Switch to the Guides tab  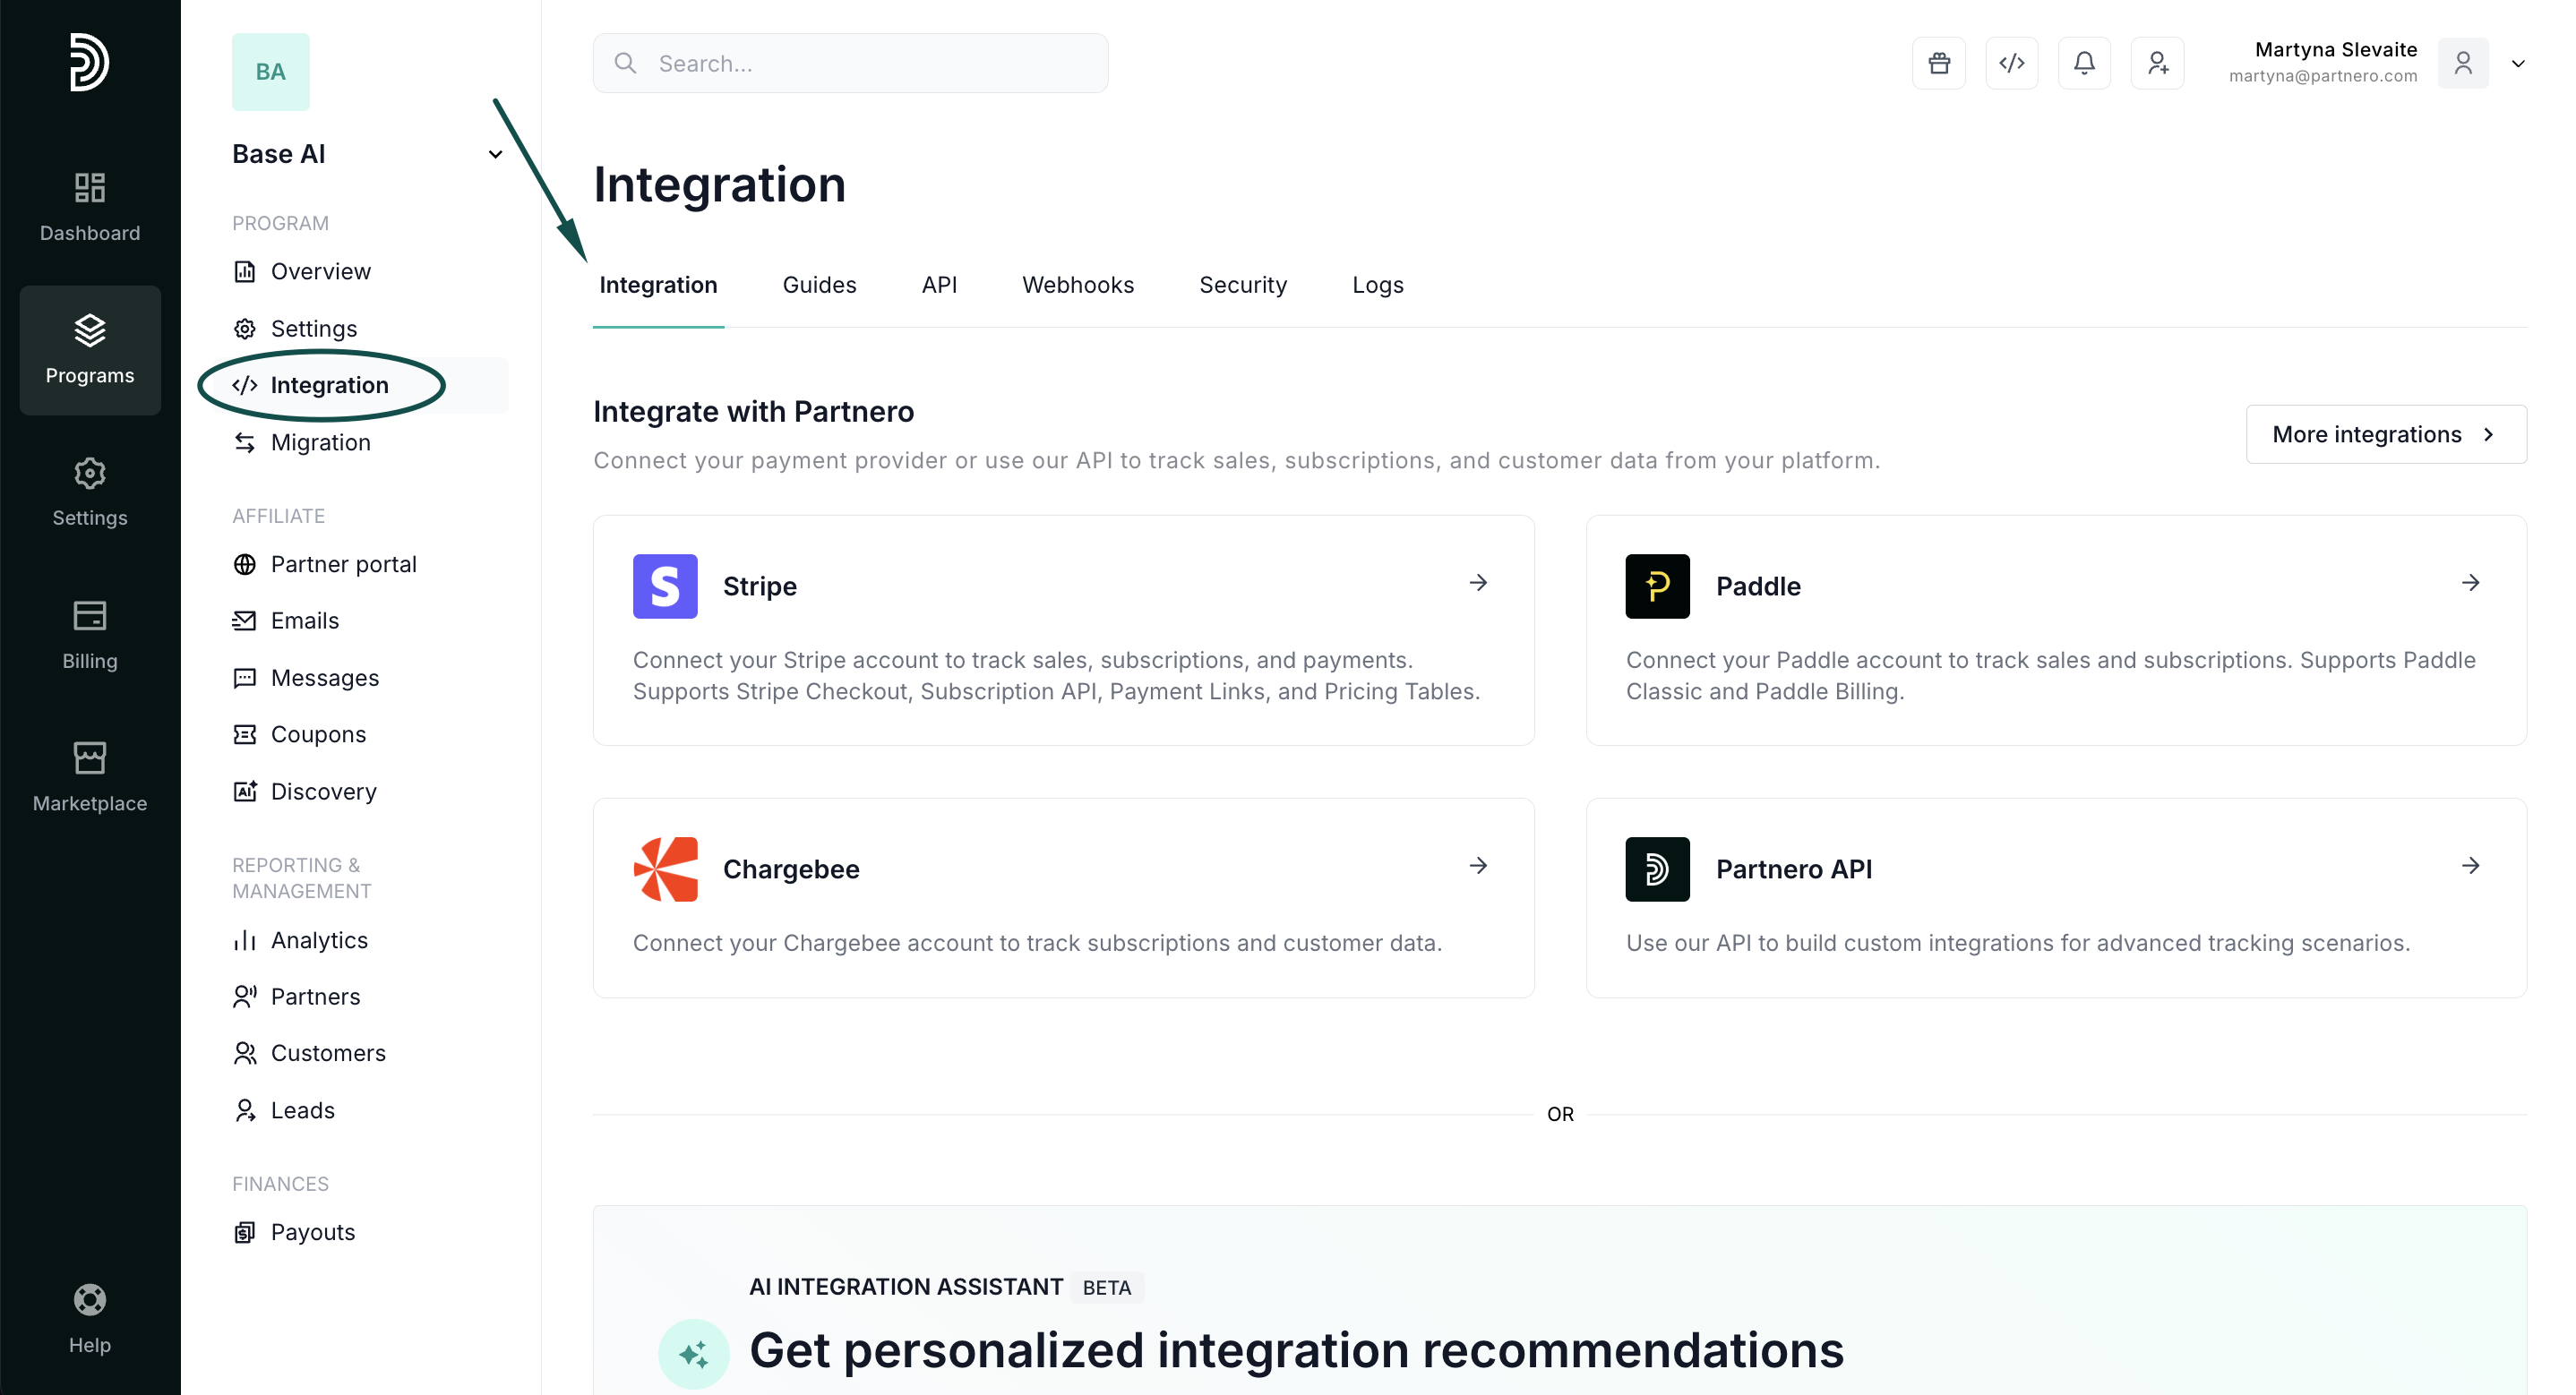[x=819, y=285]
